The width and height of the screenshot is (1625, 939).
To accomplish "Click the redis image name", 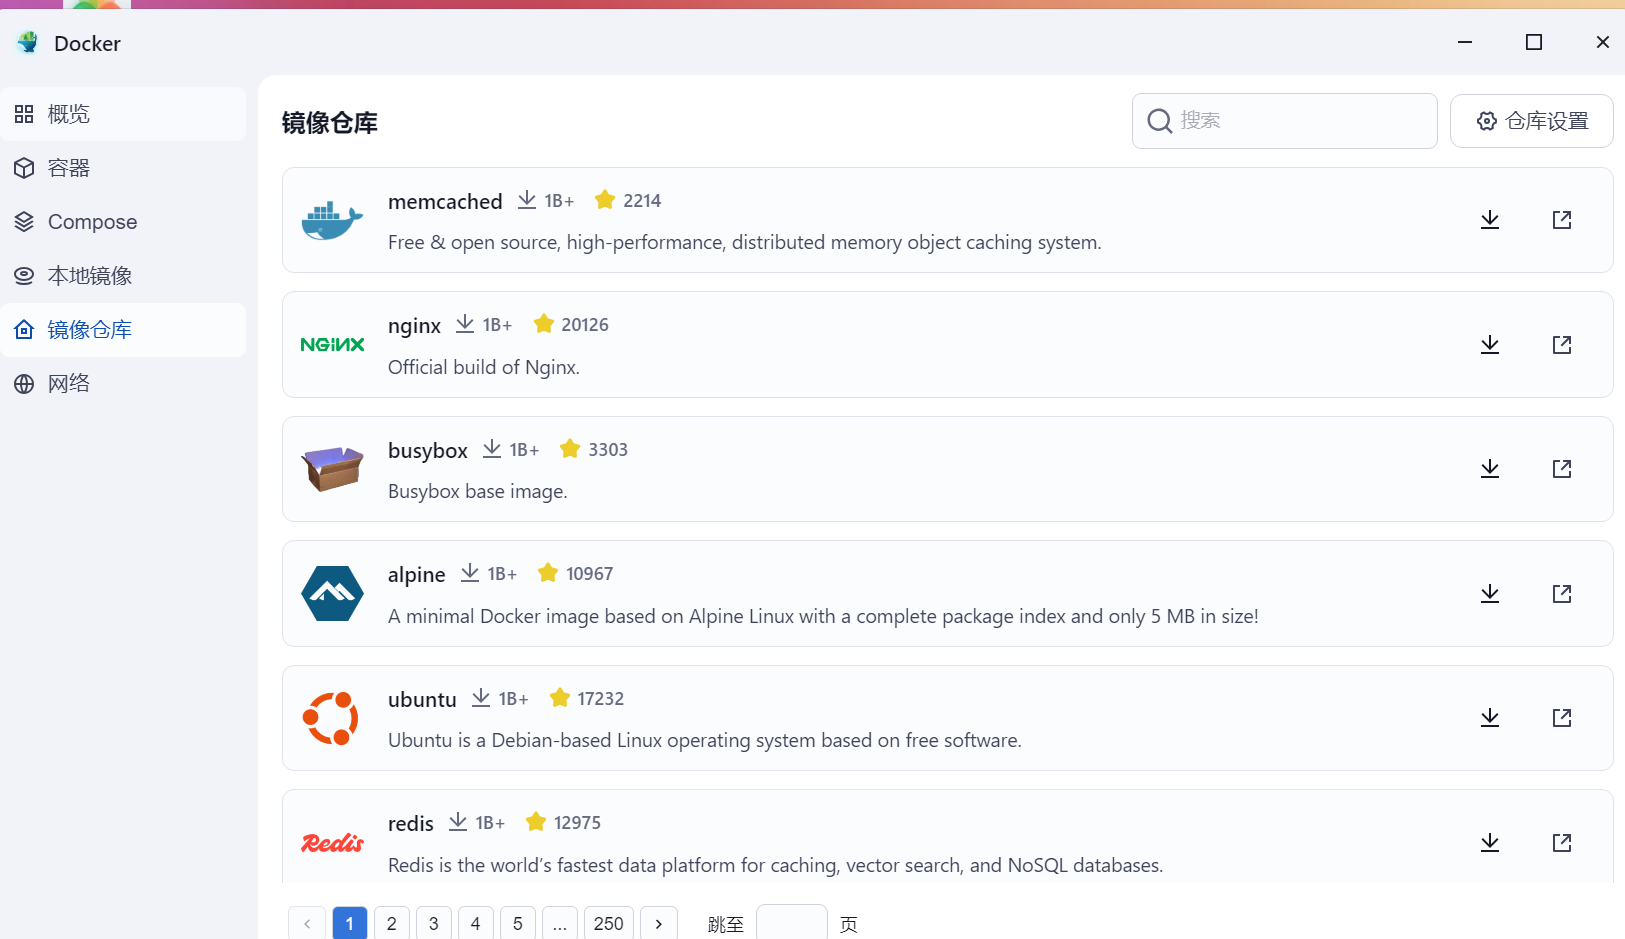I will (x=411, y=824).
